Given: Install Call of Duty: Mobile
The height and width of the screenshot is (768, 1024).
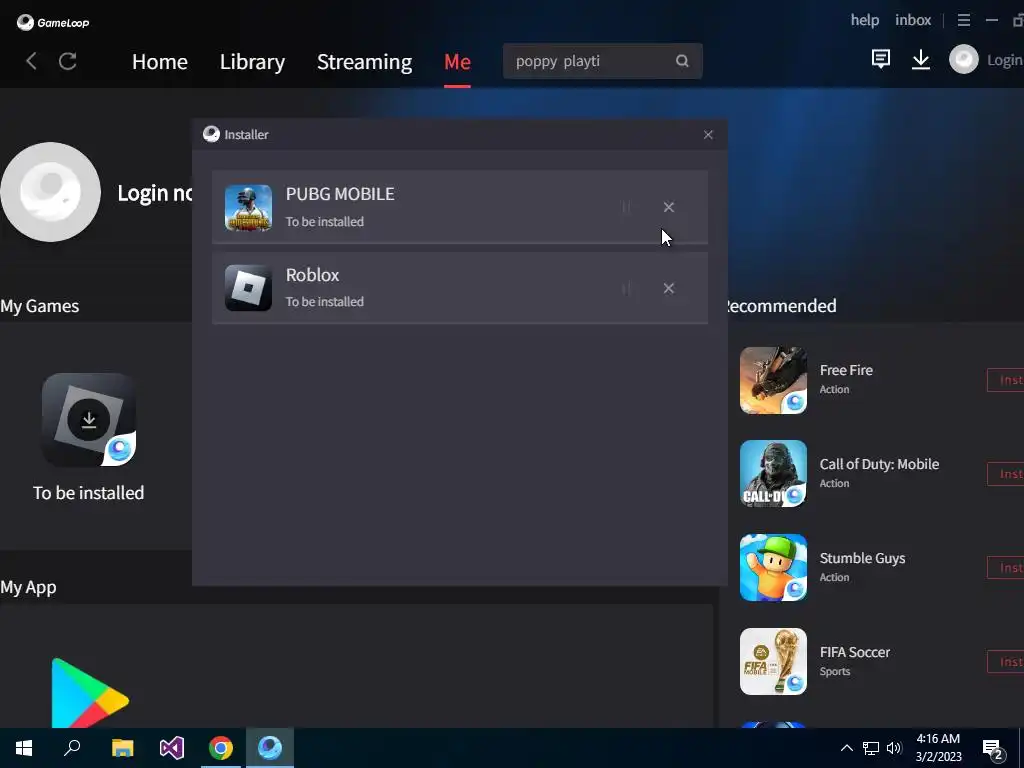Looking at the screenshot, I should (x=1006, y=474).
